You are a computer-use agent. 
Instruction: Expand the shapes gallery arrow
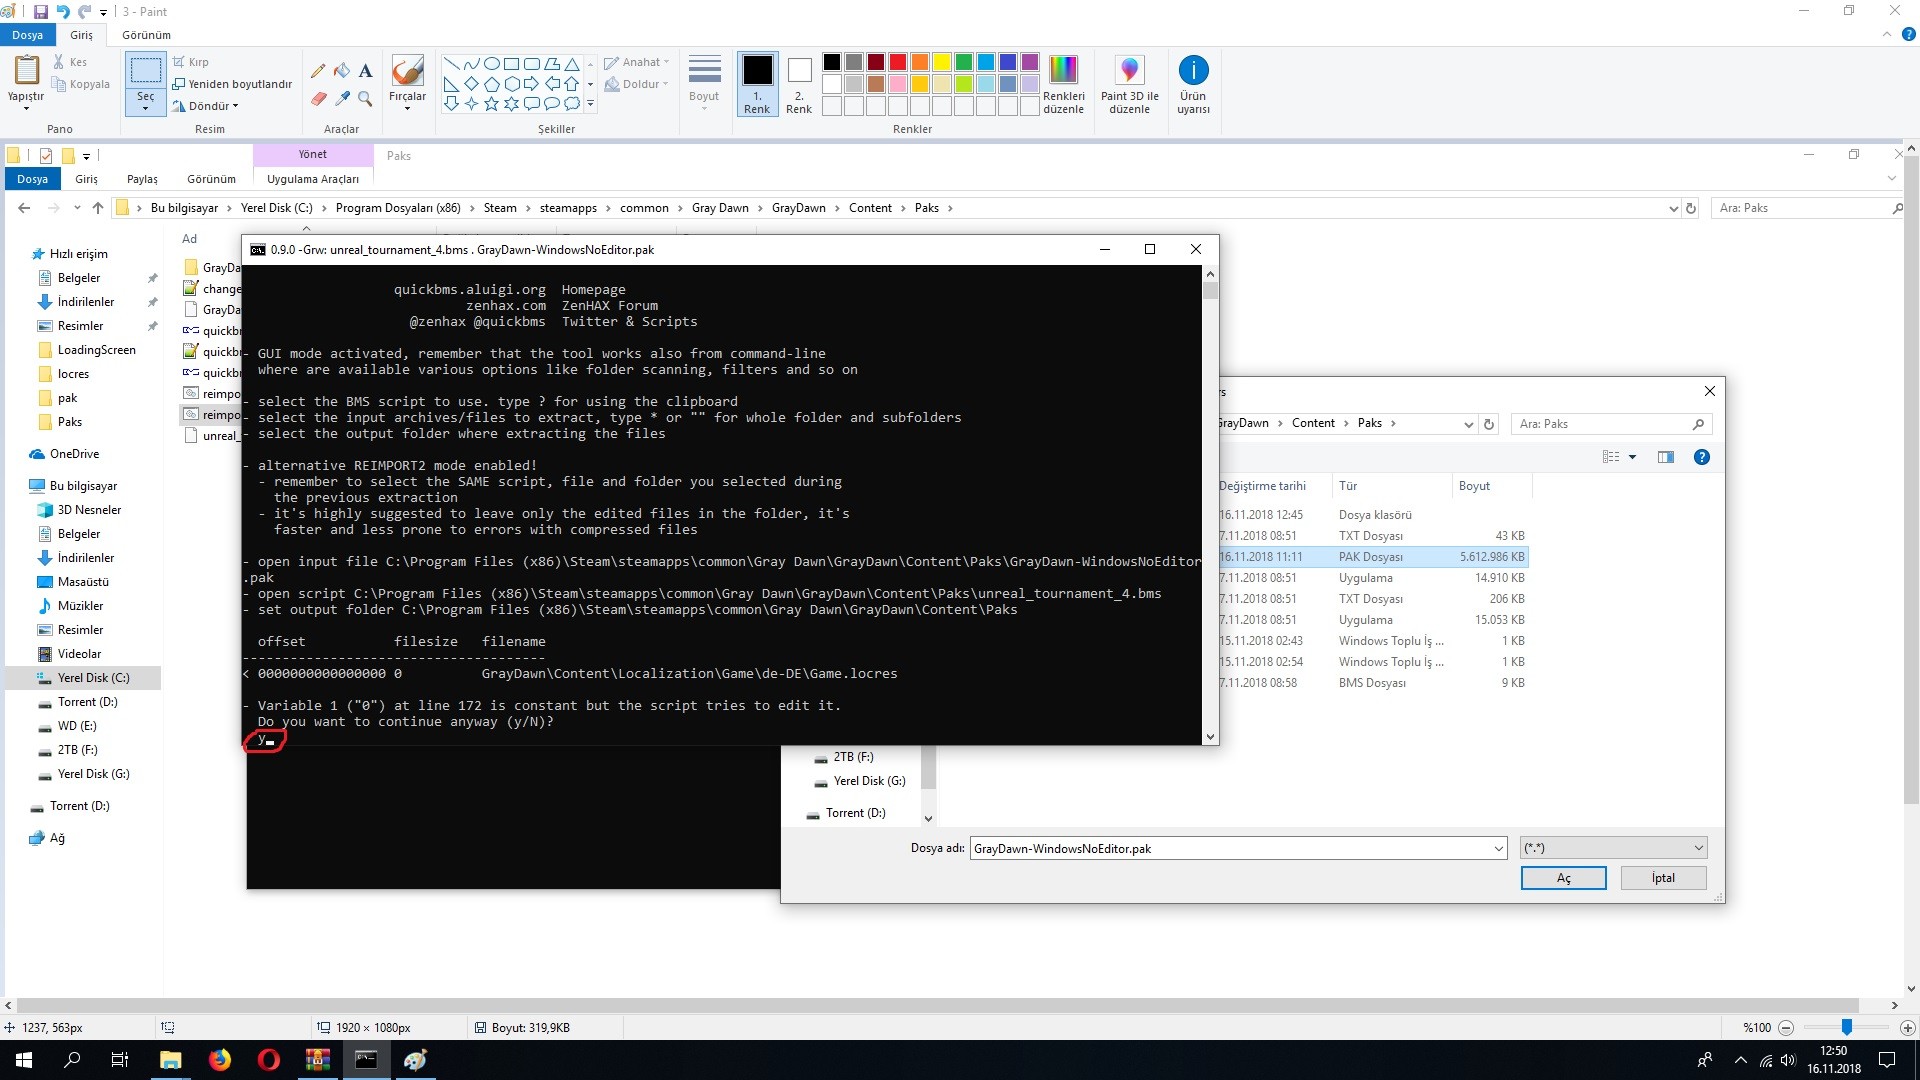coord(590,103)
